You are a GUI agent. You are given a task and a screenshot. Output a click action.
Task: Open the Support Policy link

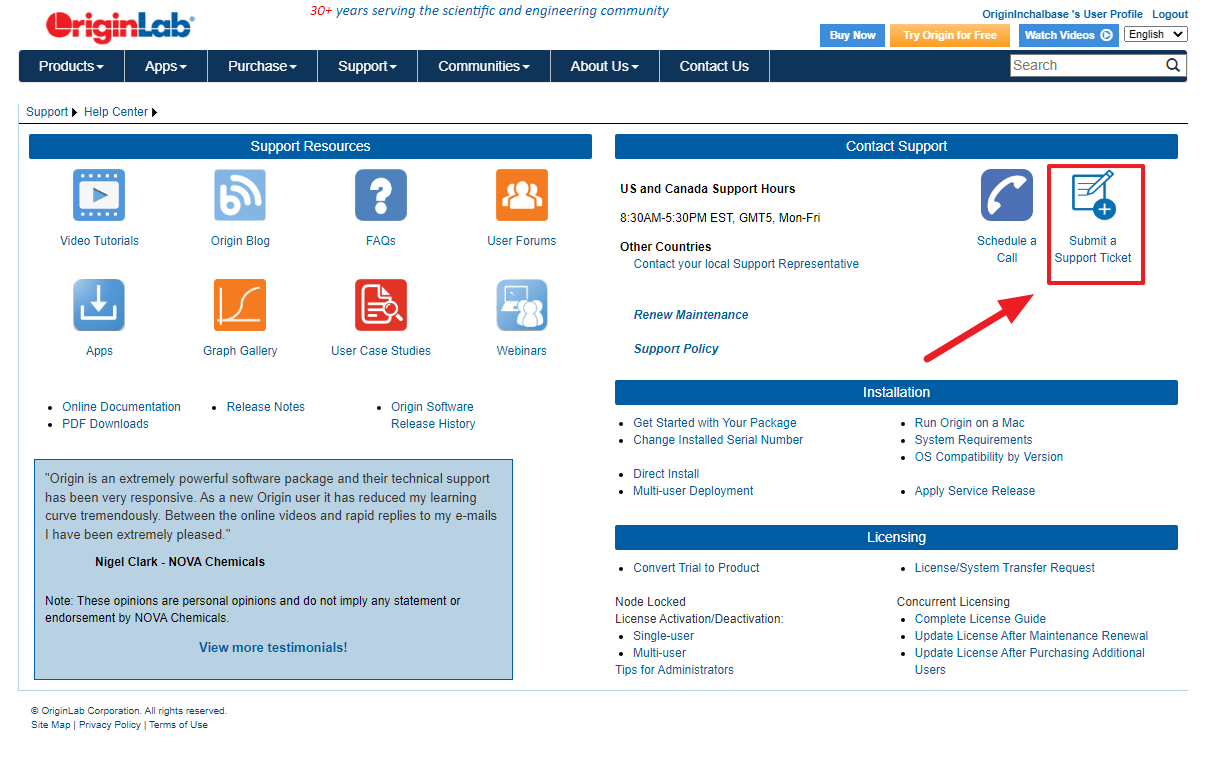[x=676, y=349]
